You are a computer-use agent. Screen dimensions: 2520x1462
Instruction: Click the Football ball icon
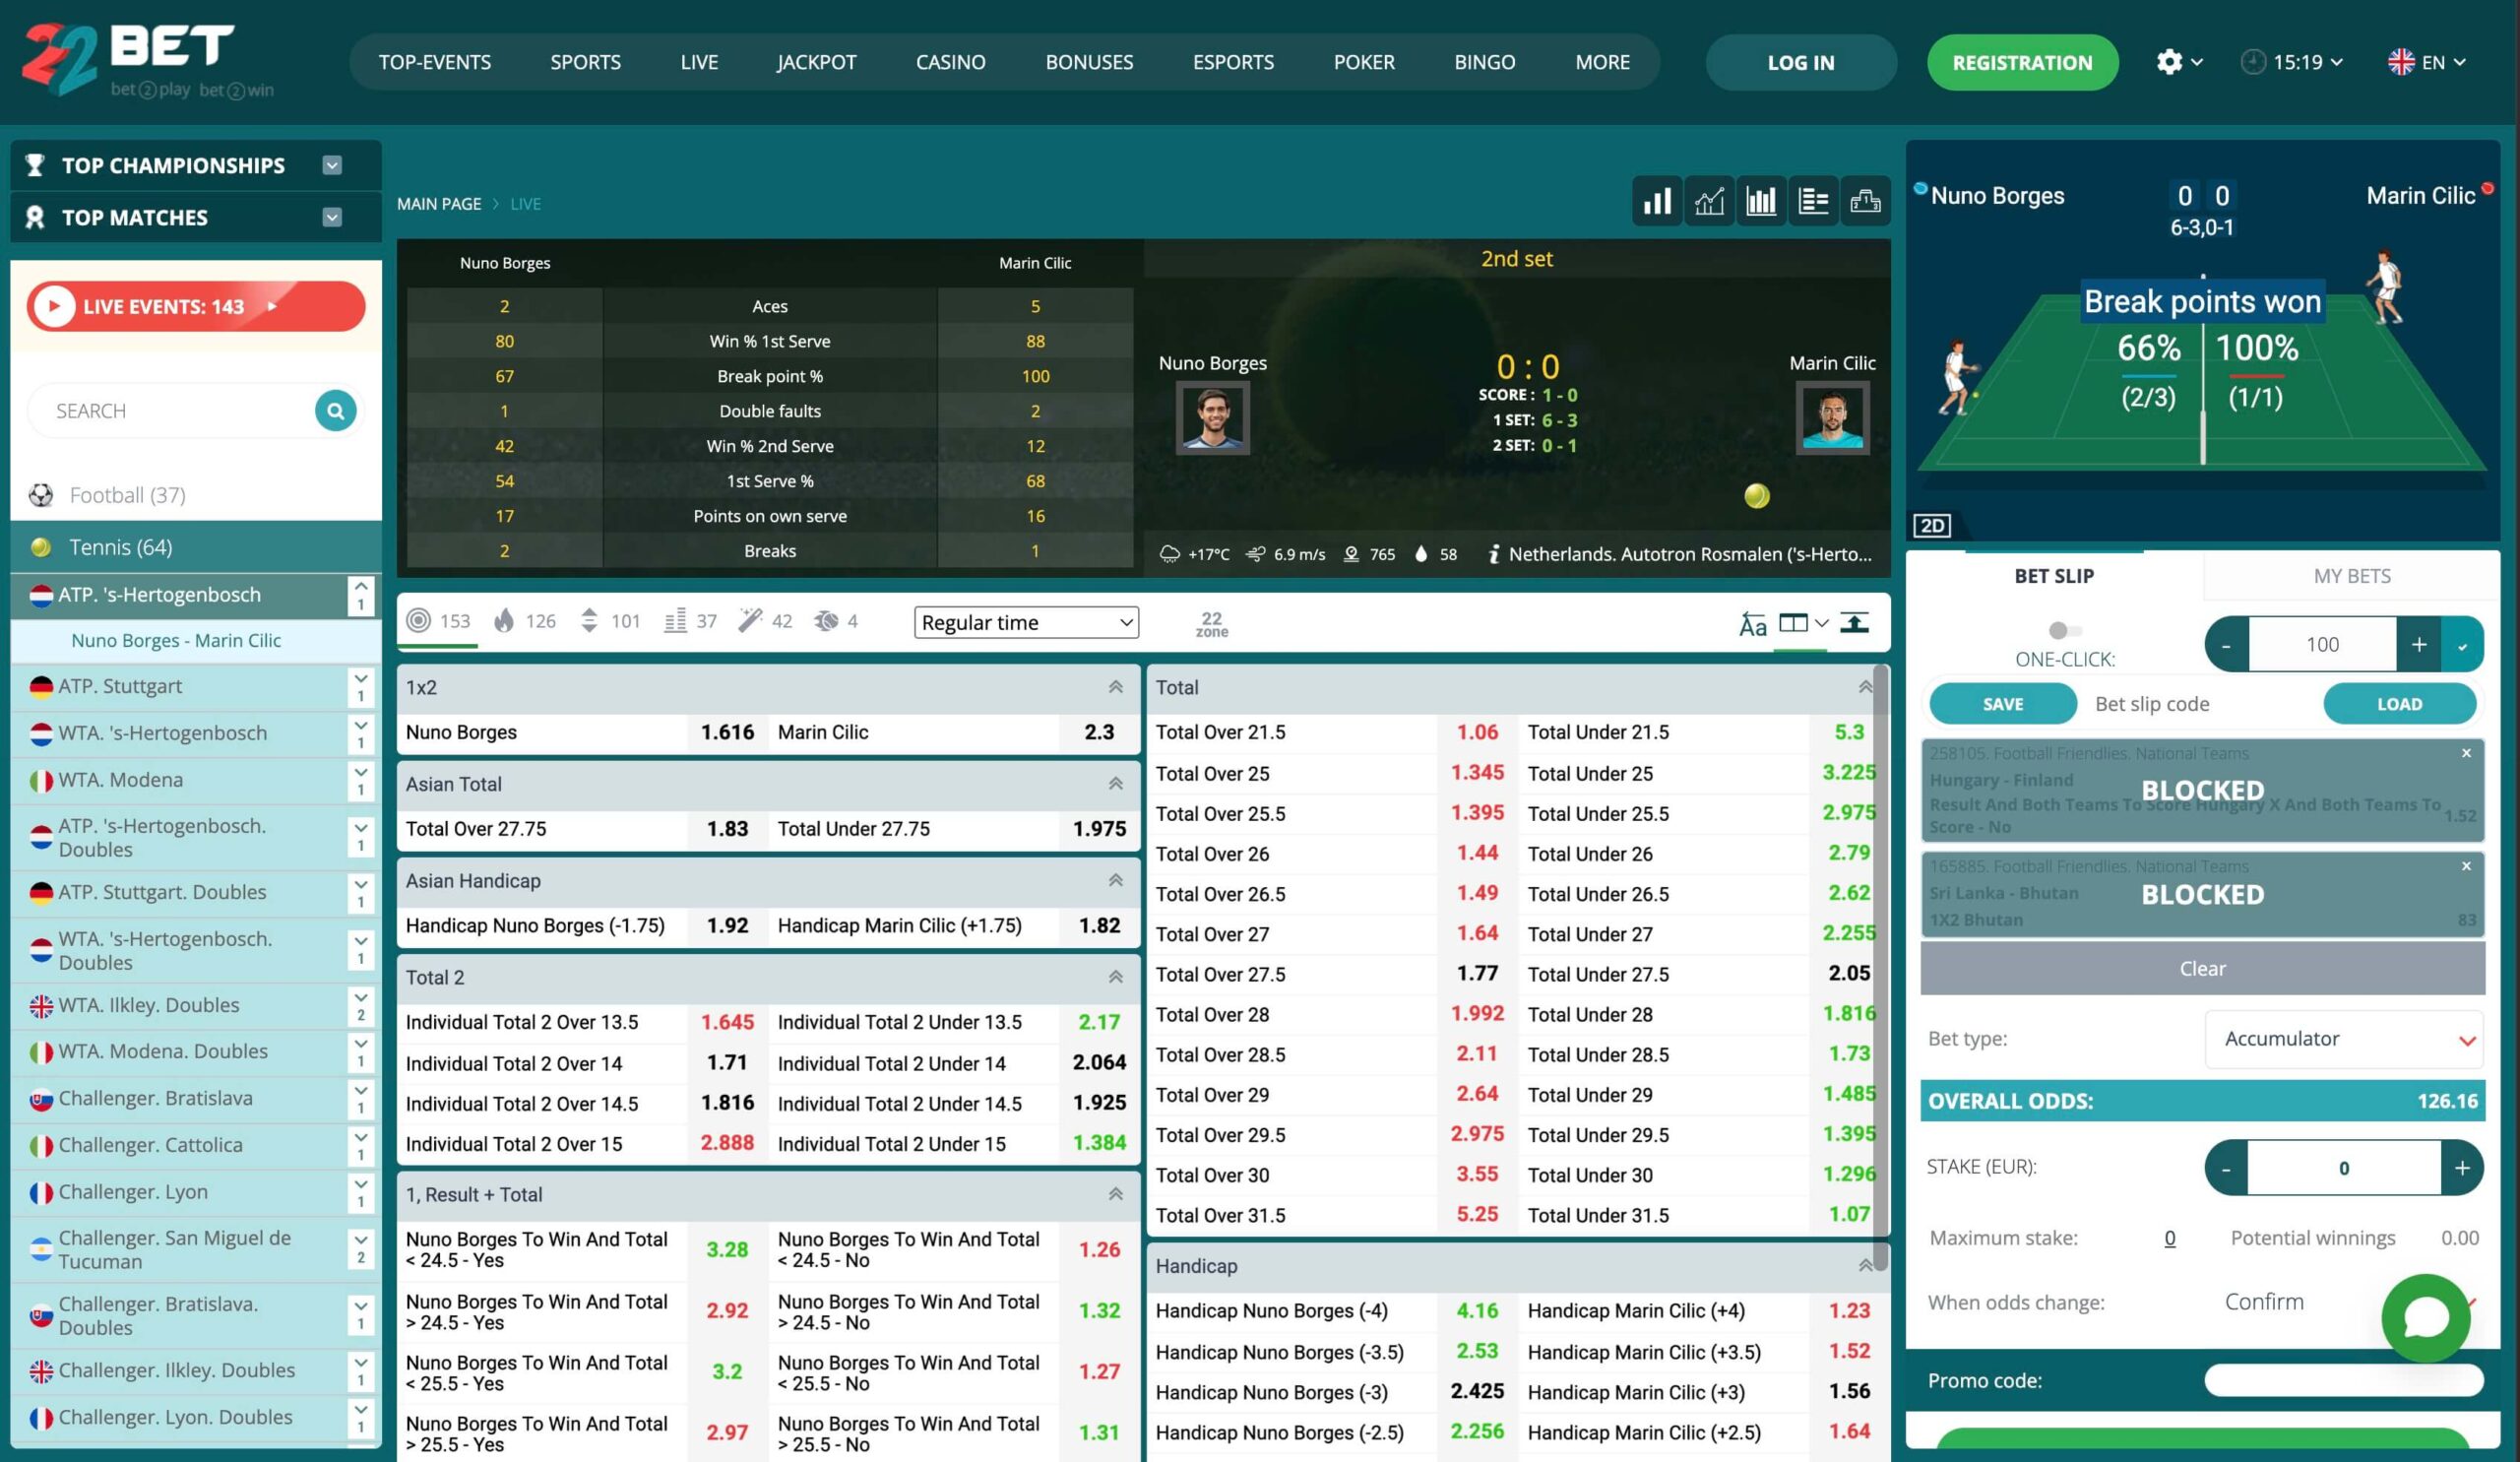pos(41,495)
